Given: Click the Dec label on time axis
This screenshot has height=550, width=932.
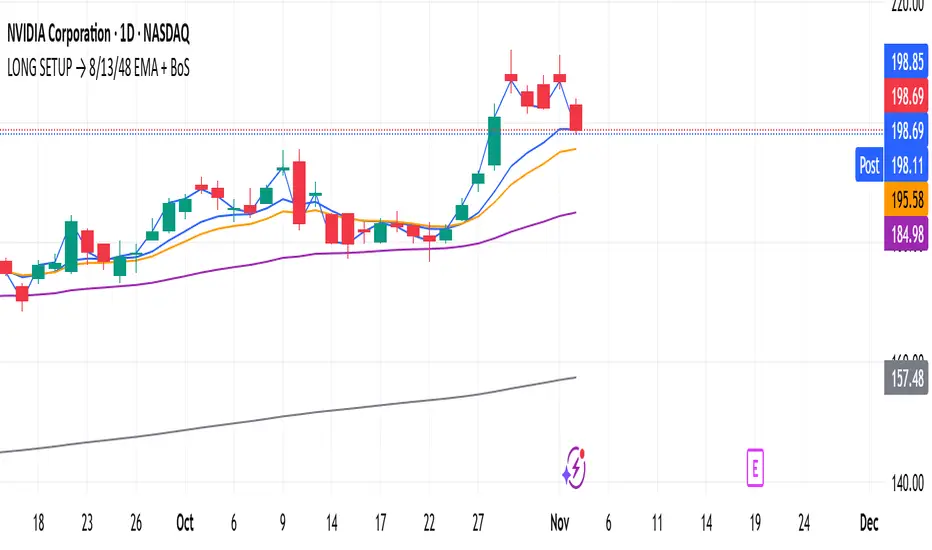Looking at the screenshot, I should 868,523.
